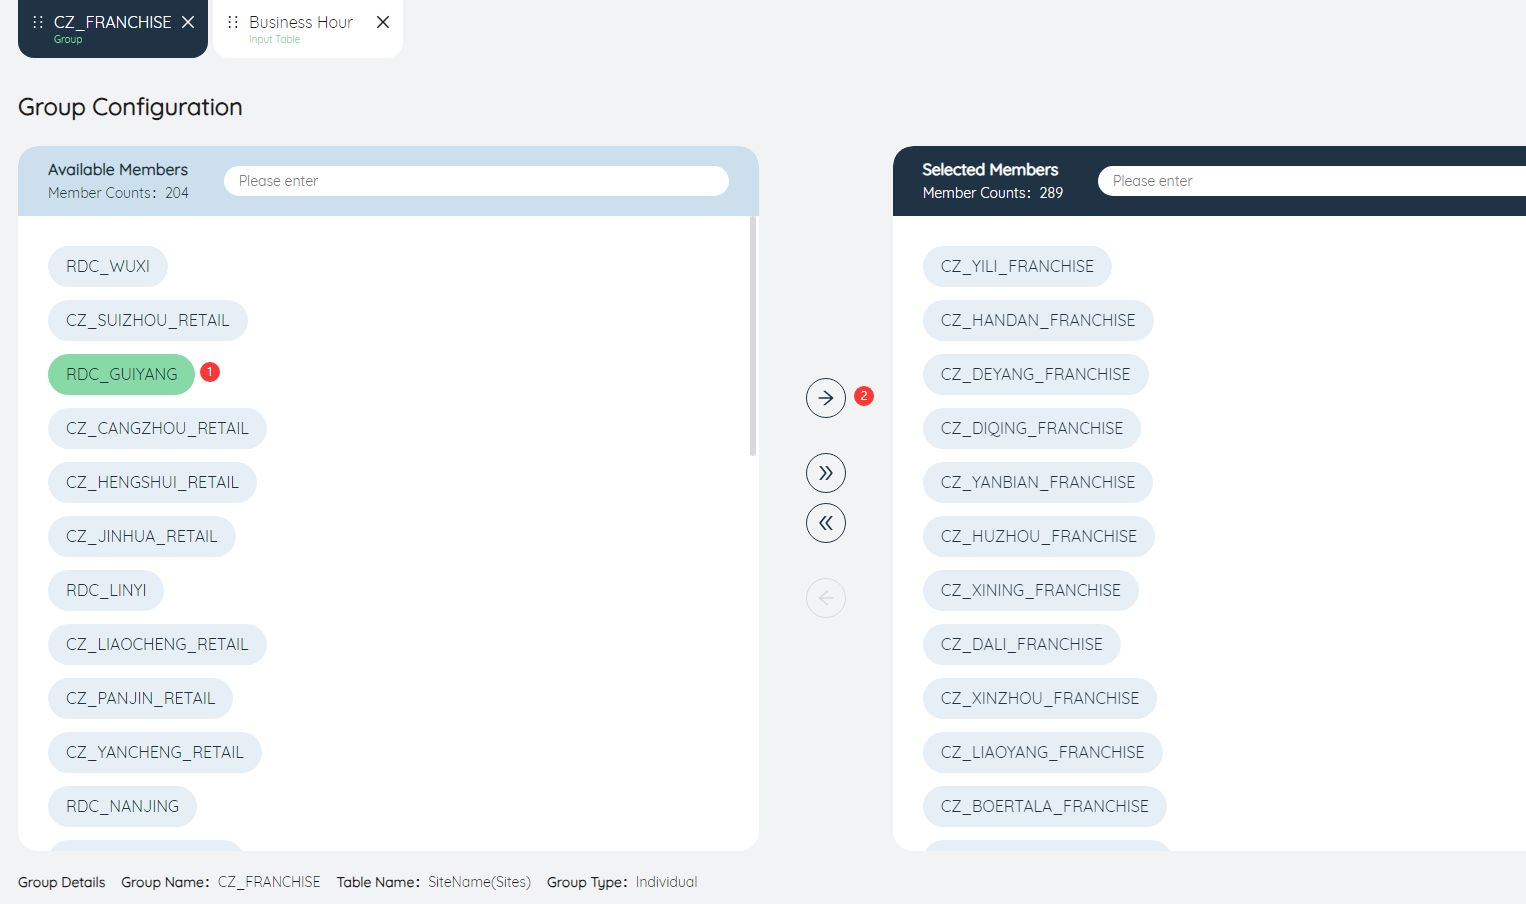Viewport: 1526px width, 904px height.
Task: Select CZ_YANBIAN_FRANCHISE in selected list
Action: (1038, 482)
